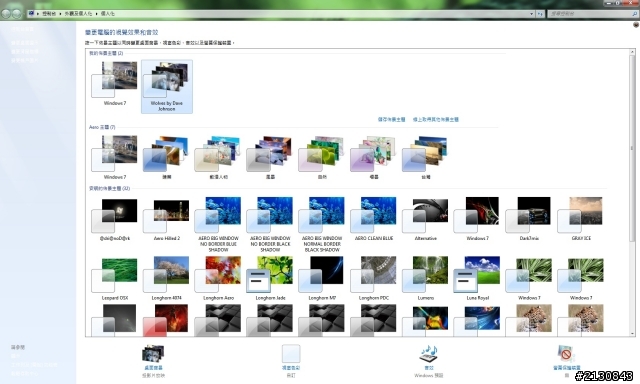
Task: Apply the Aero Hilted 2 theme
Action: pyautogui.click(x=167, y=219)
